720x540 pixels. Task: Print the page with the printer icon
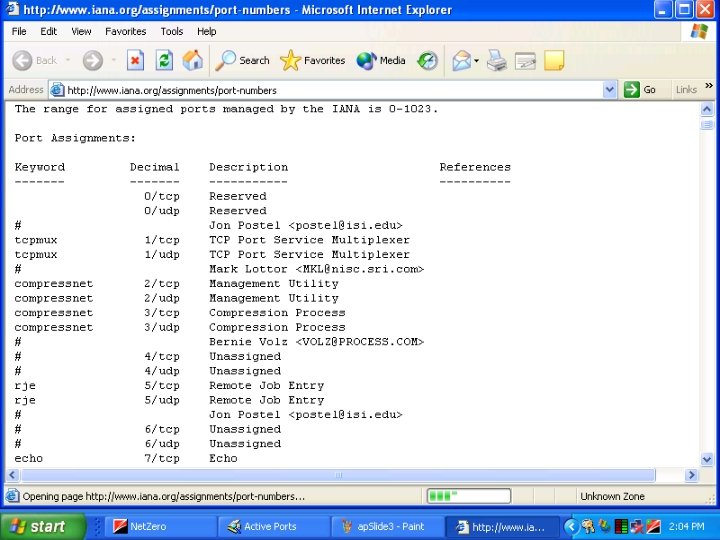pyautogui.click(x=496, y=61)
